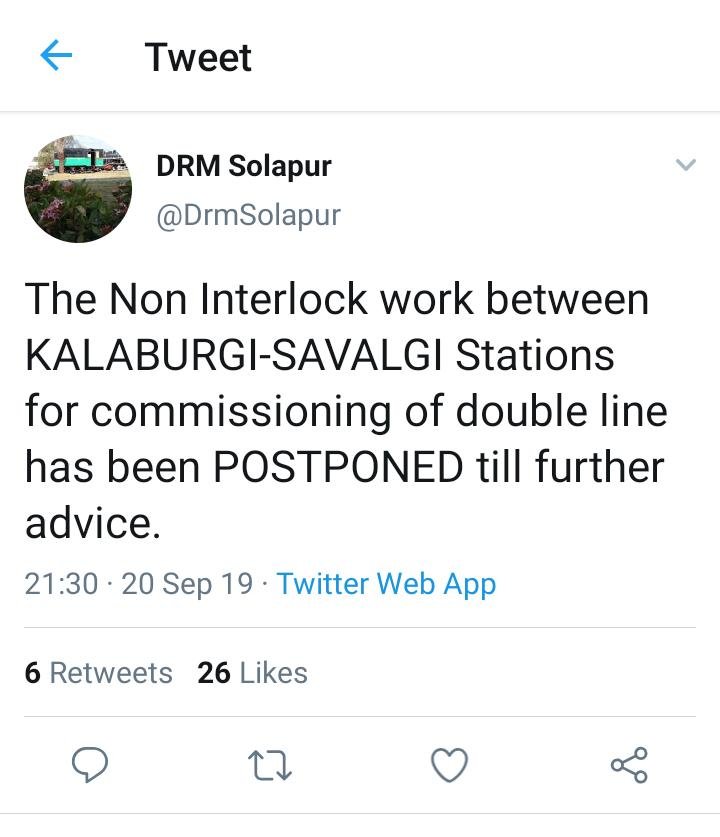Share the tweet using the share icon
Screen dimensions: 720x837
629,766
